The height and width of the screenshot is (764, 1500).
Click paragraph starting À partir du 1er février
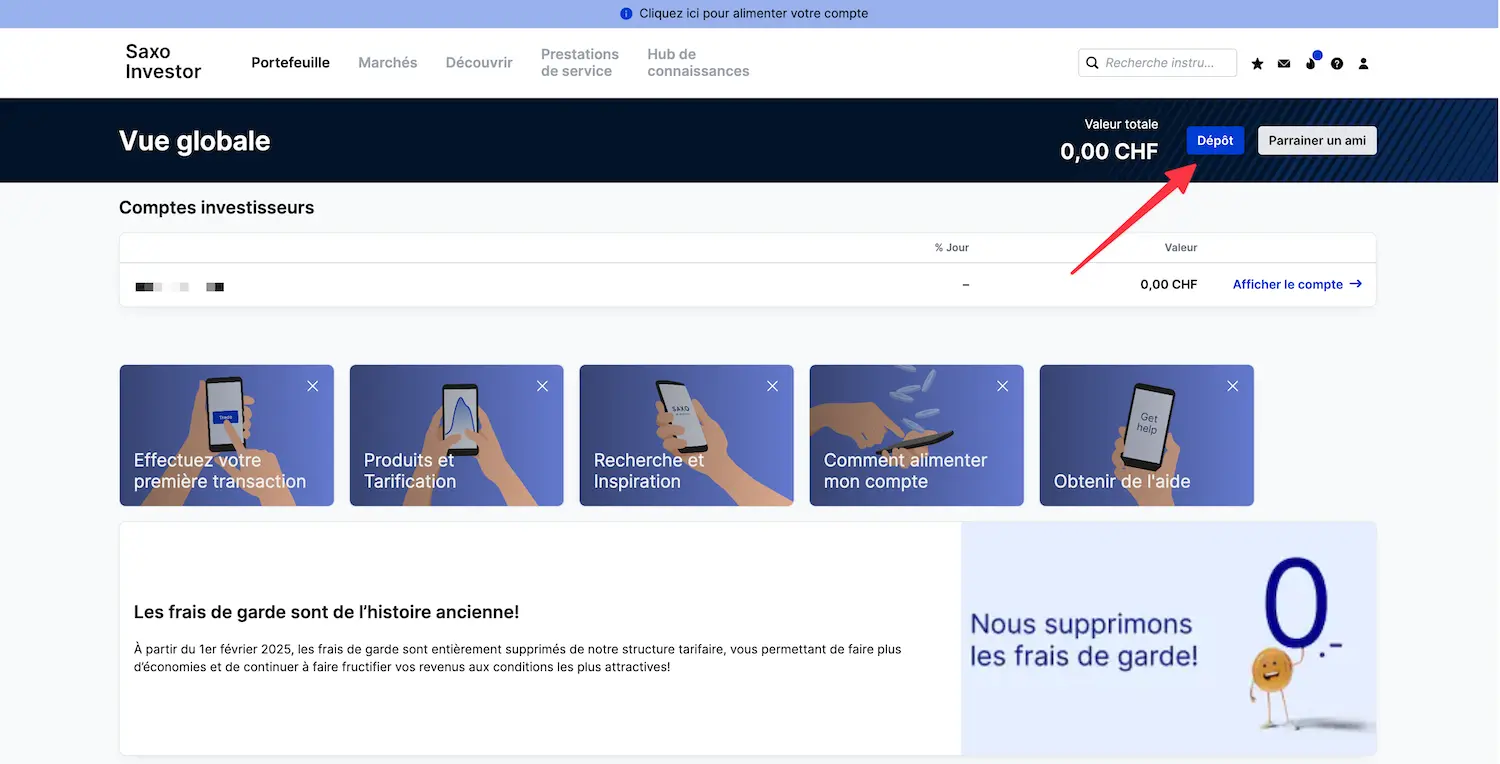(x=518, y=657)
